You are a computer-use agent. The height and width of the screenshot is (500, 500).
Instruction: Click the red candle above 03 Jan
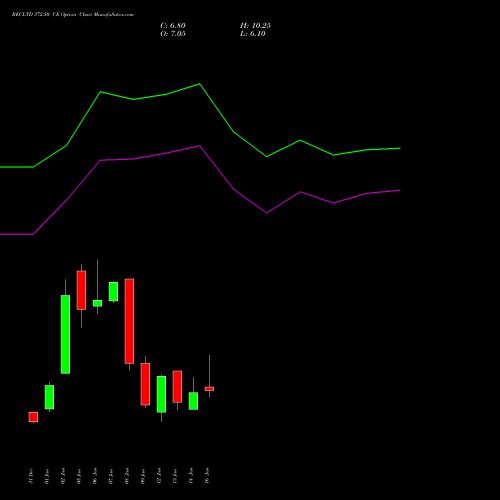pos(81,290)
